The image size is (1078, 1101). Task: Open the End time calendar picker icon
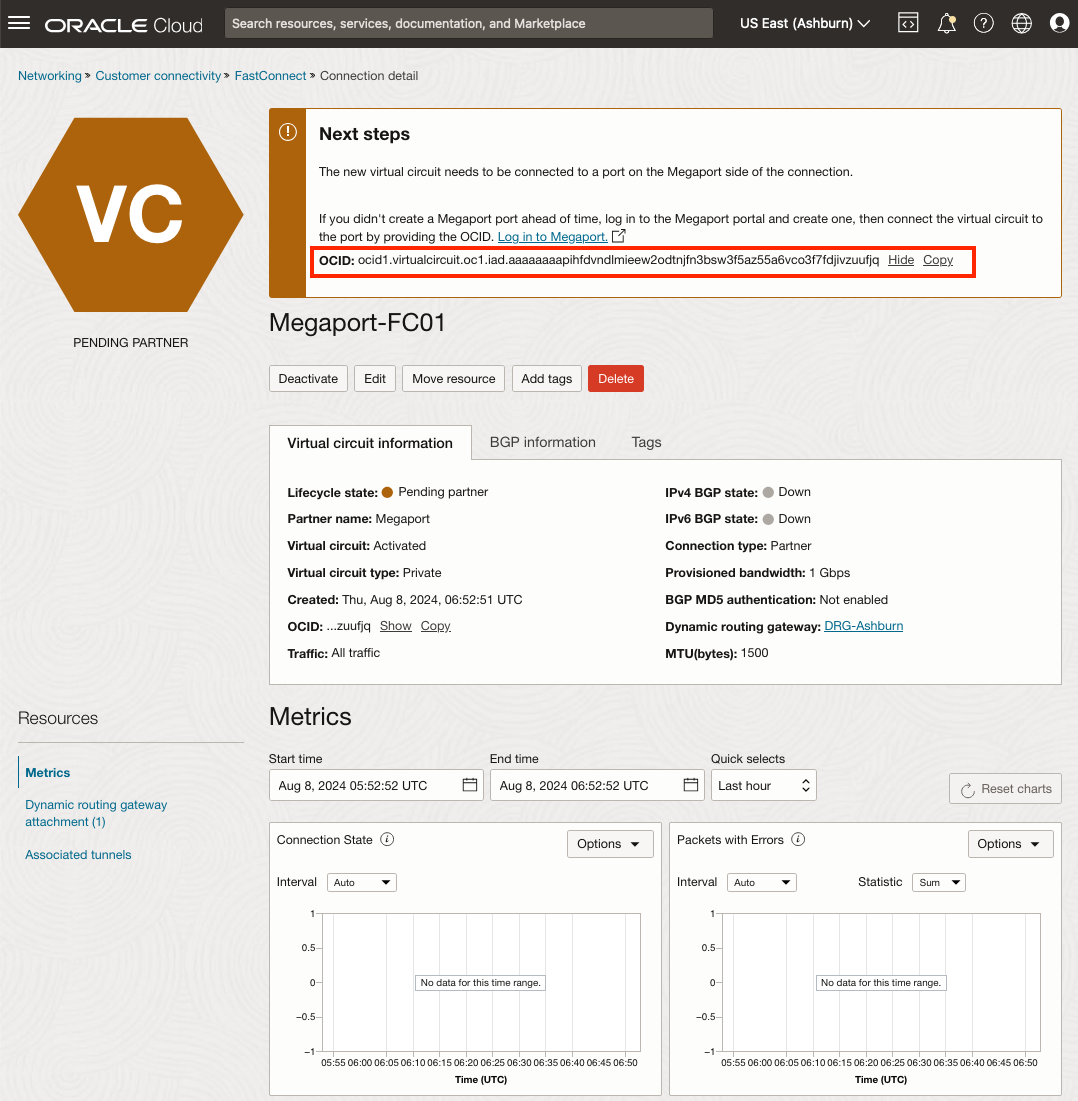691,785
